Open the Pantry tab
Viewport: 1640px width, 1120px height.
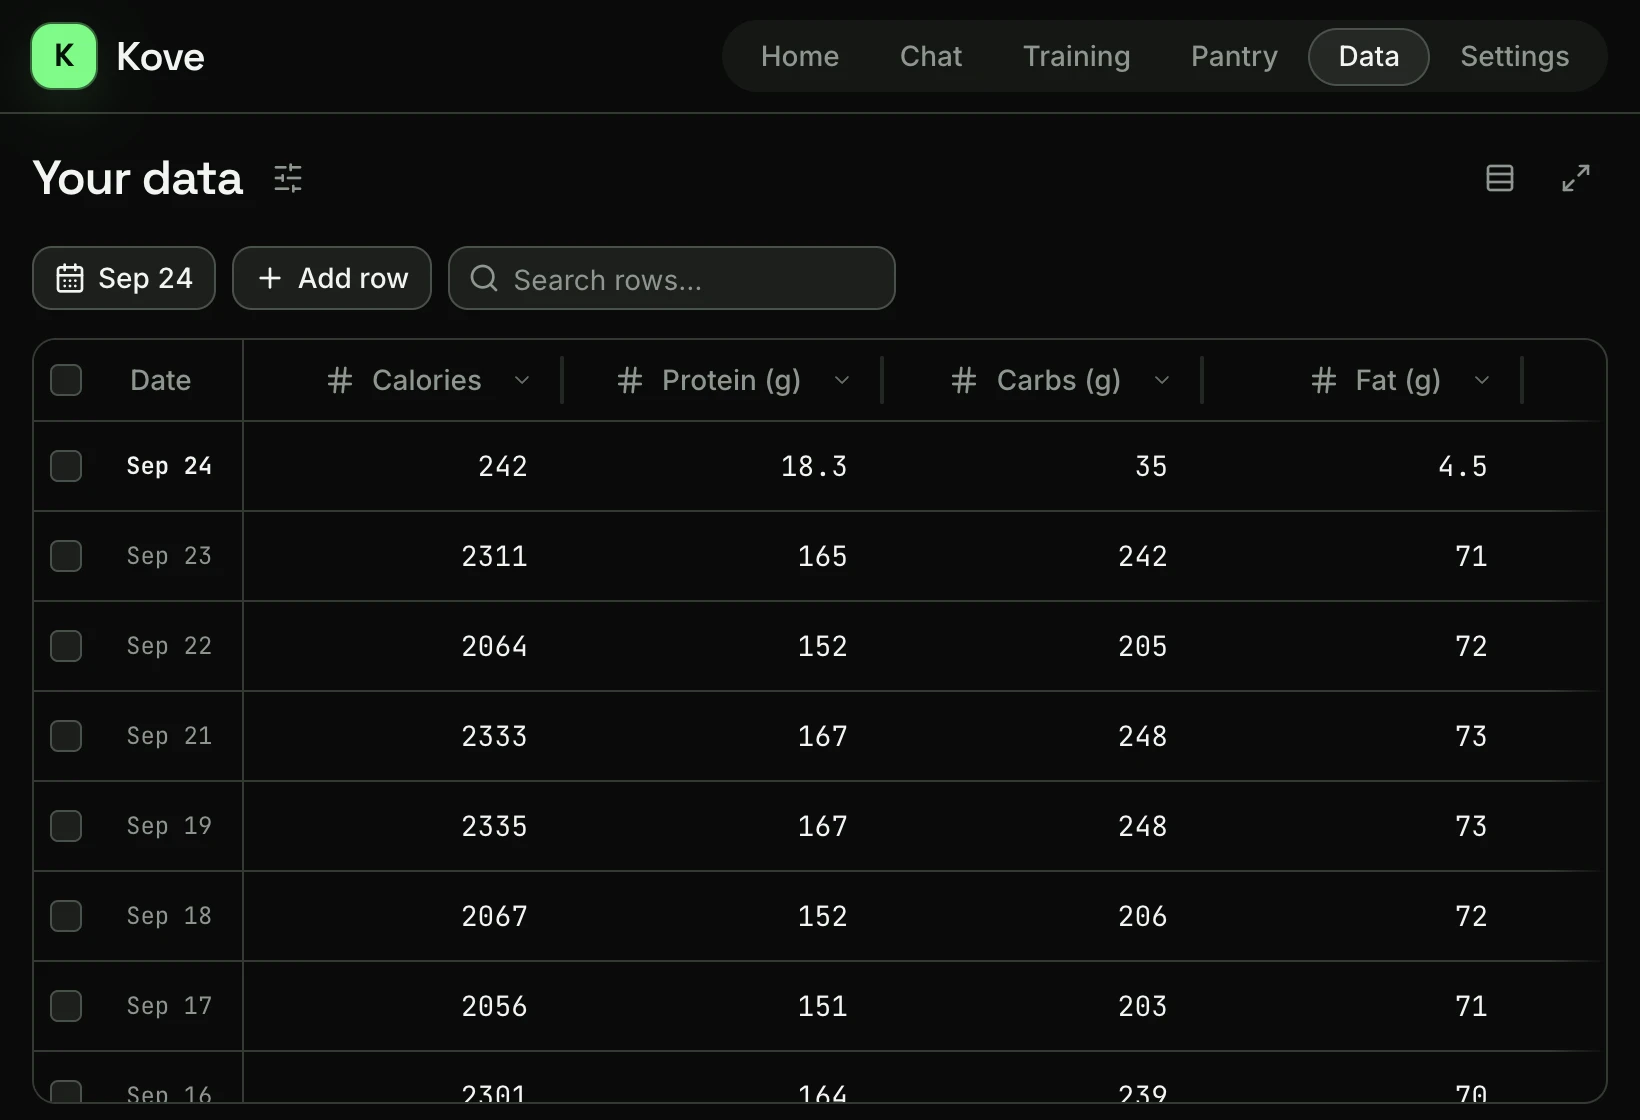click(1234, 56)
